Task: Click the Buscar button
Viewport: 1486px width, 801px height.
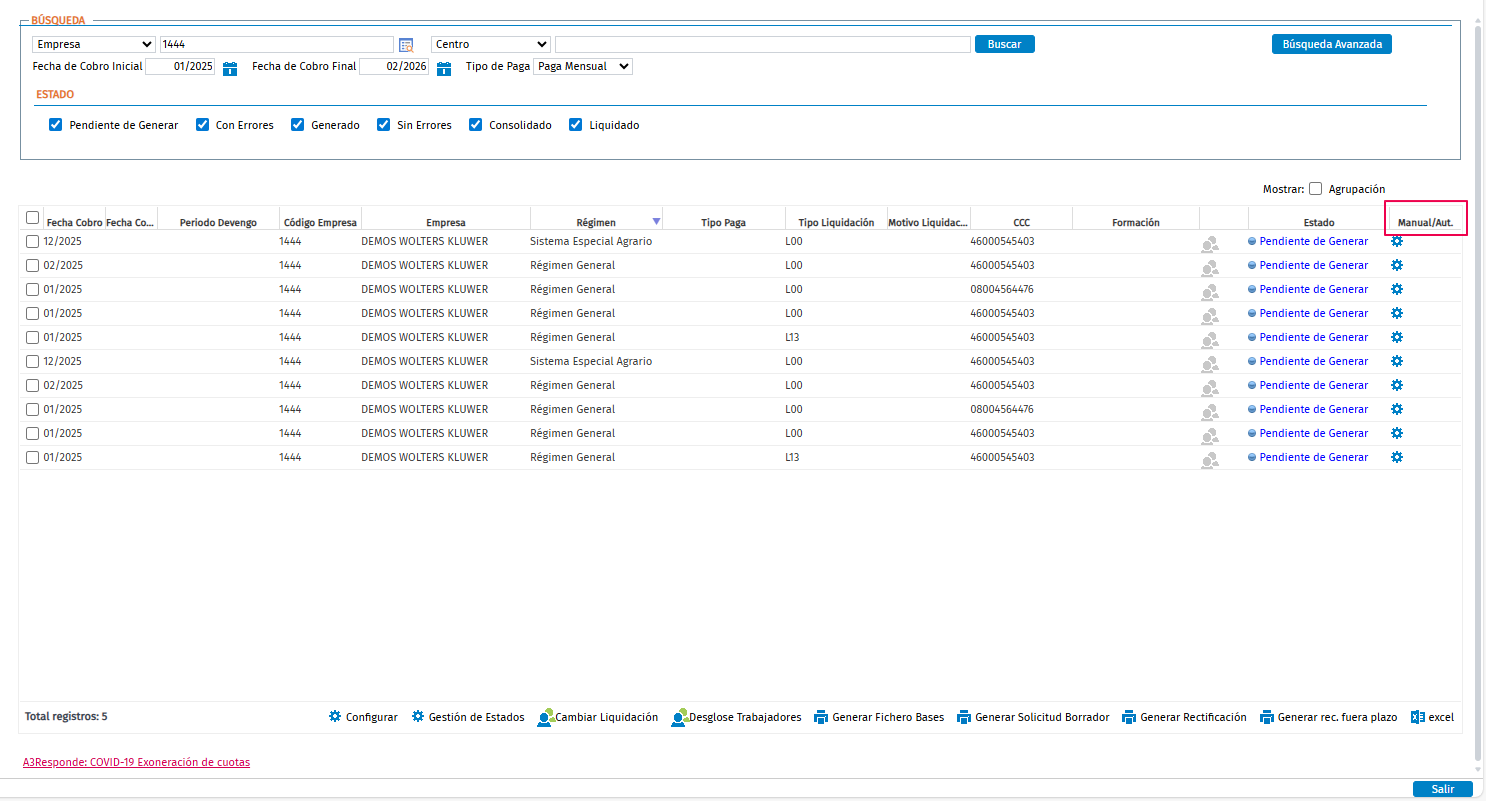Action: click(x=1004, y=44)
